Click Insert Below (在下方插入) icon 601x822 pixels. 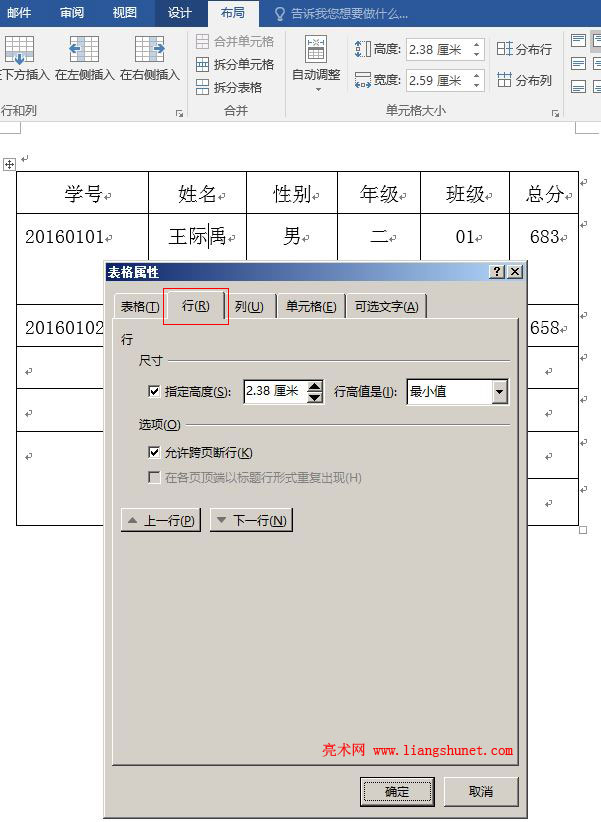point(19,50)
